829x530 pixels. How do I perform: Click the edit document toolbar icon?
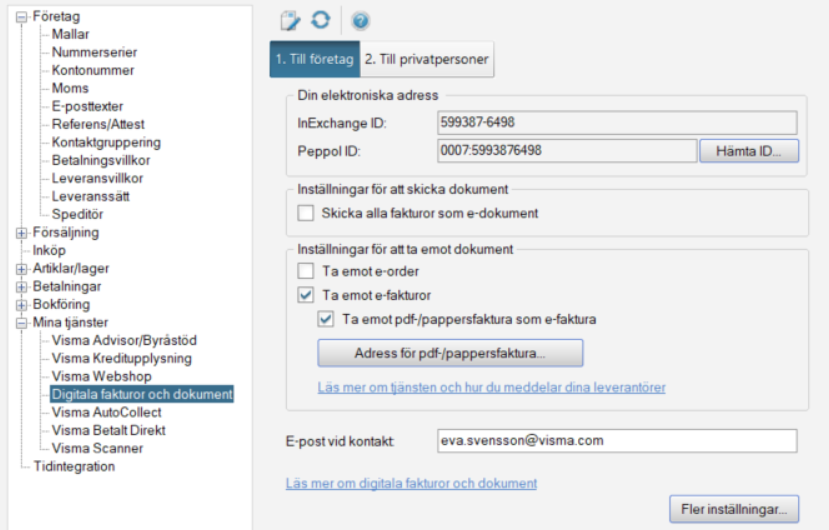290,21
